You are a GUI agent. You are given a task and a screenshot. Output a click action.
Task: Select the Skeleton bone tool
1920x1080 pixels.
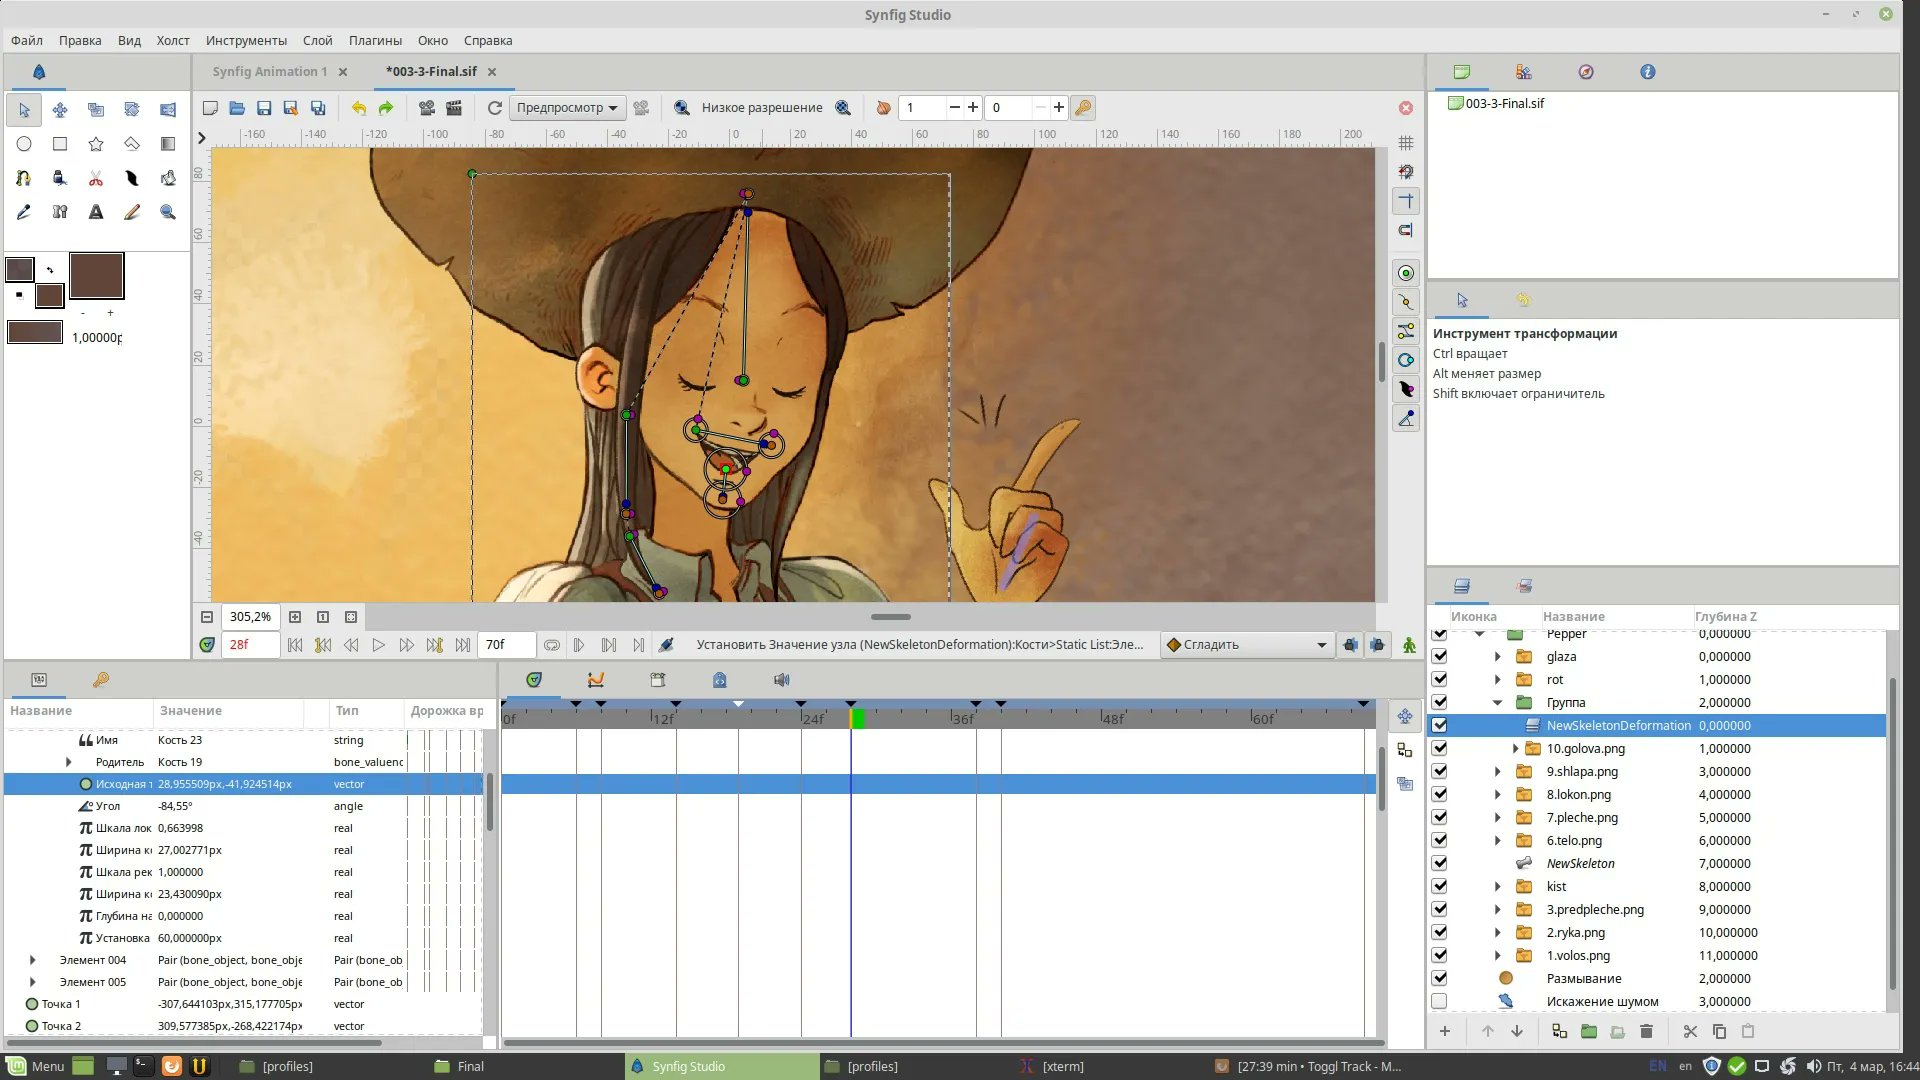60,212
